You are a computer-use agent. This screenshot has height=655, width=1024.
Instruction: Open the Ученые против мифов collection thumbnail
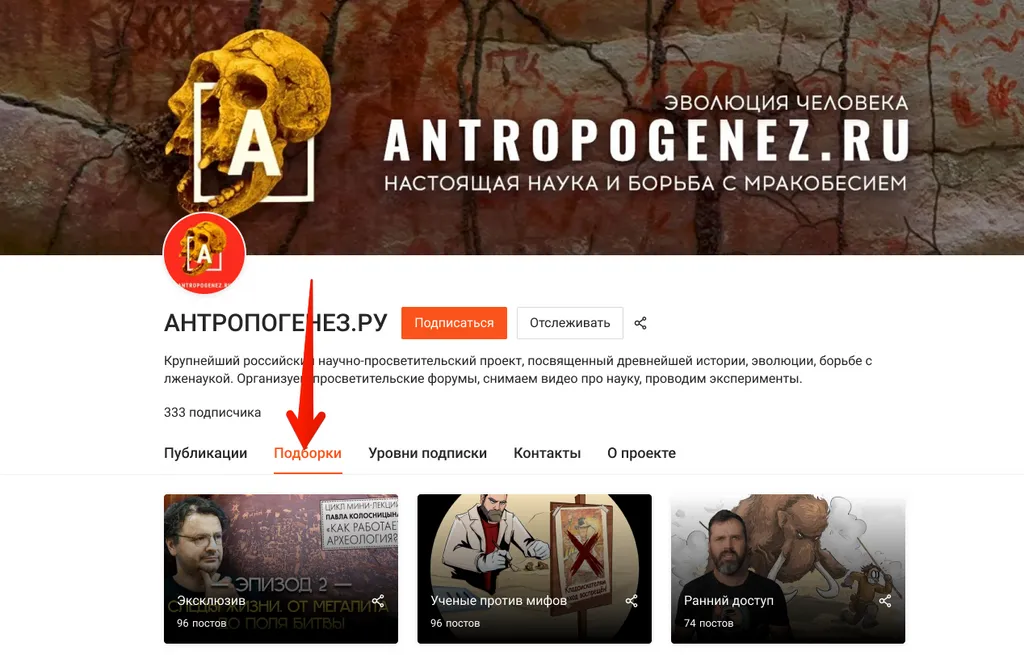[x=534, y=569]
